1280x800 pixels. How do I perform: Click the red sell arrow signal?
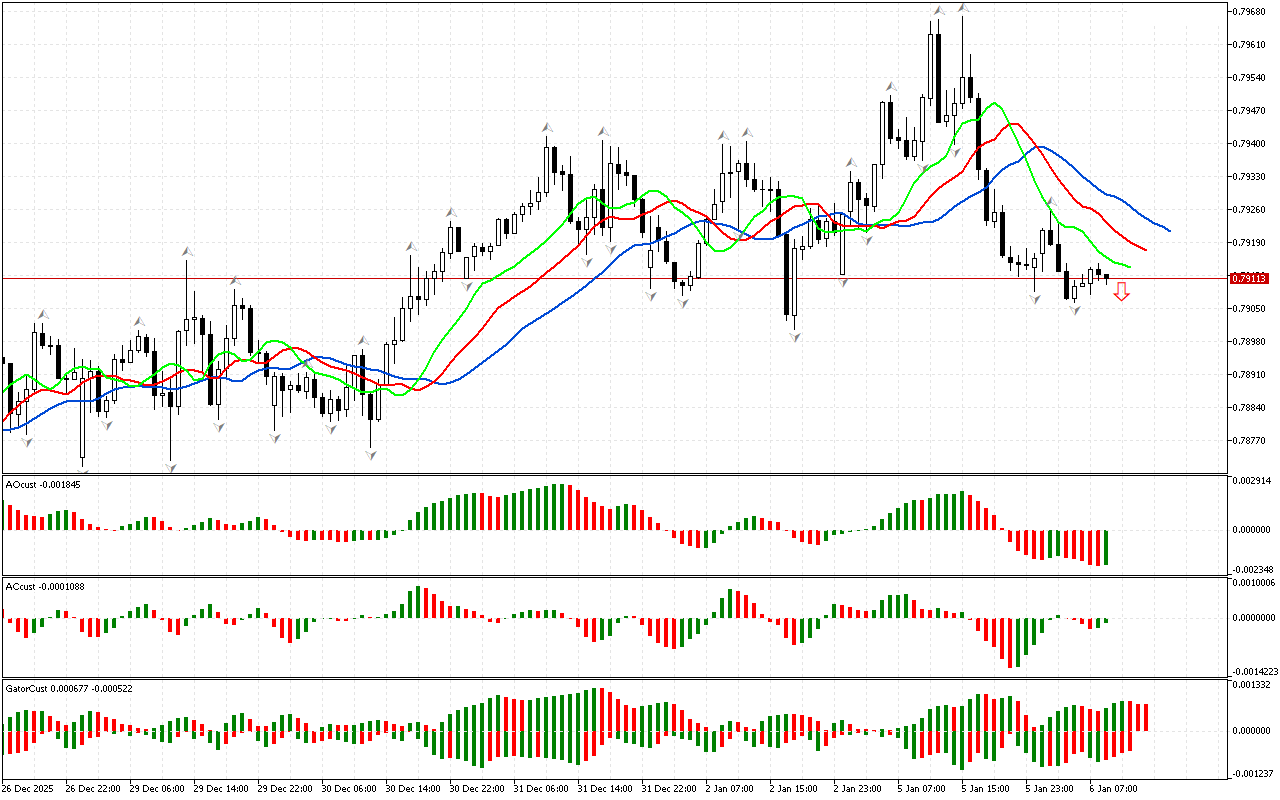[x=1122, y=291]
